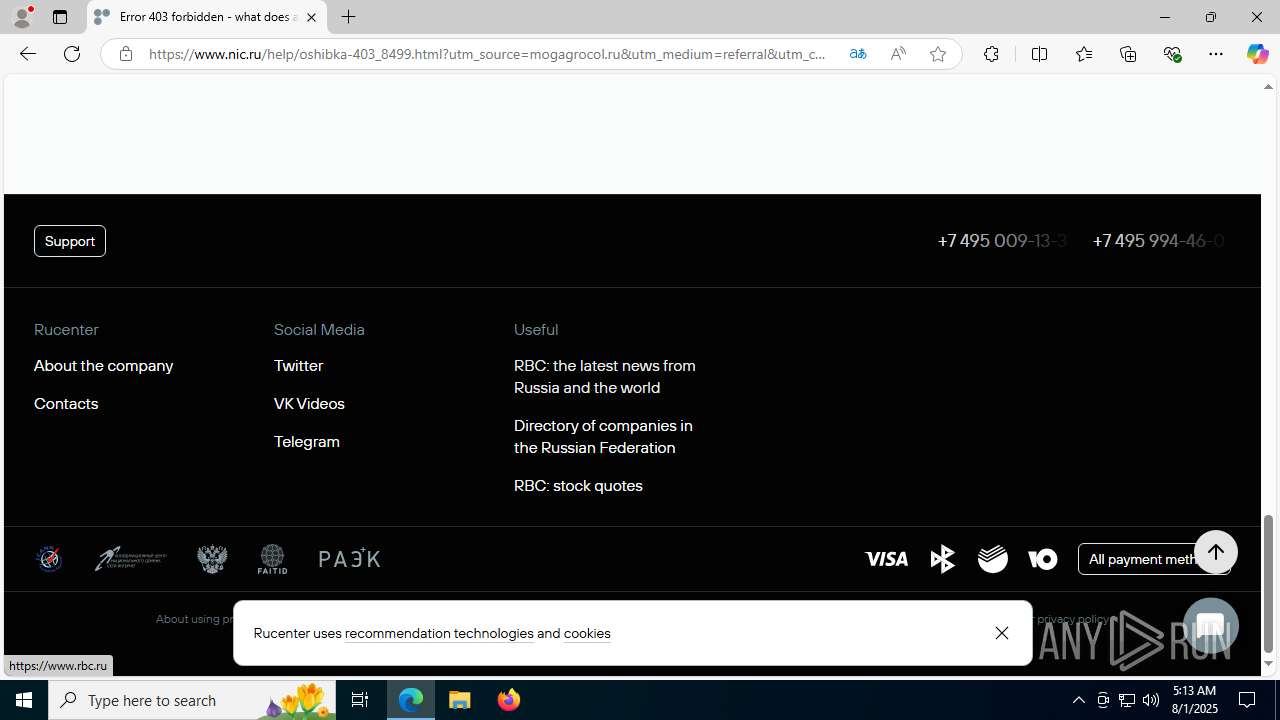Click the coordination center domain logo
Viewport: 1280px width, 720px height.
pos(131,559)
